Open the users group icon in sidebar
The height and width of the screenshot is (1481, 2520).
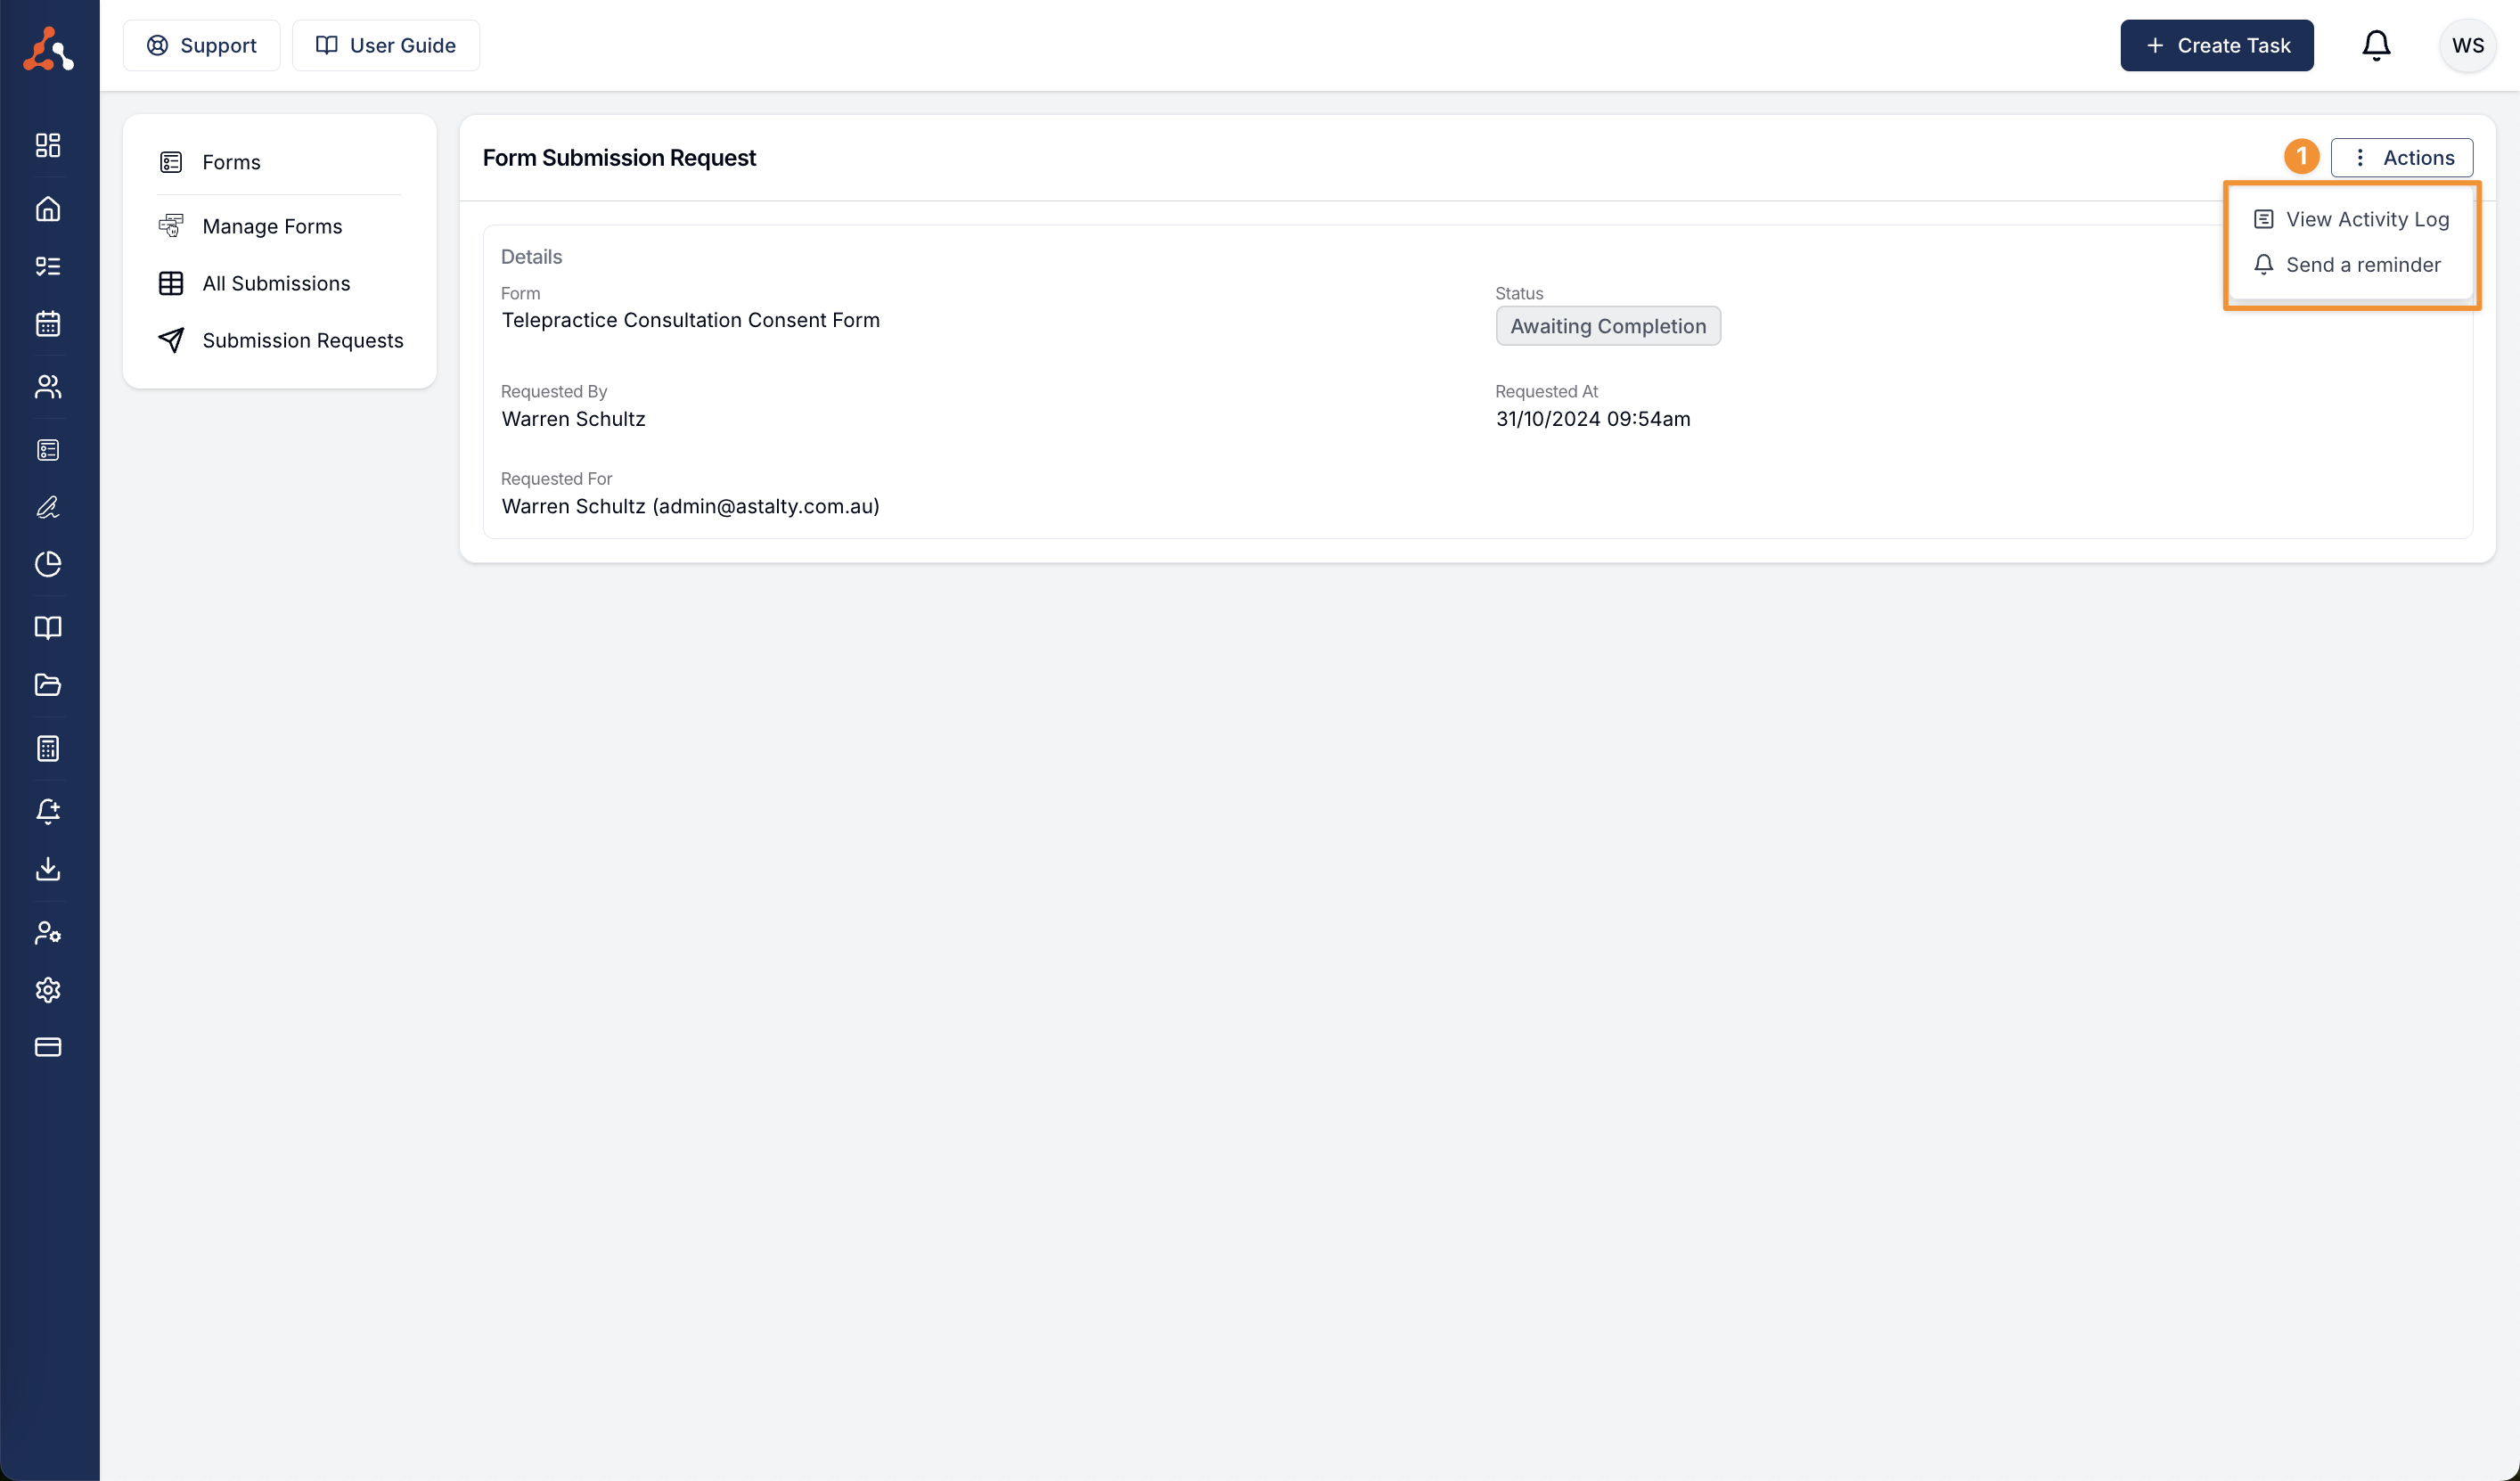point(48,386)
